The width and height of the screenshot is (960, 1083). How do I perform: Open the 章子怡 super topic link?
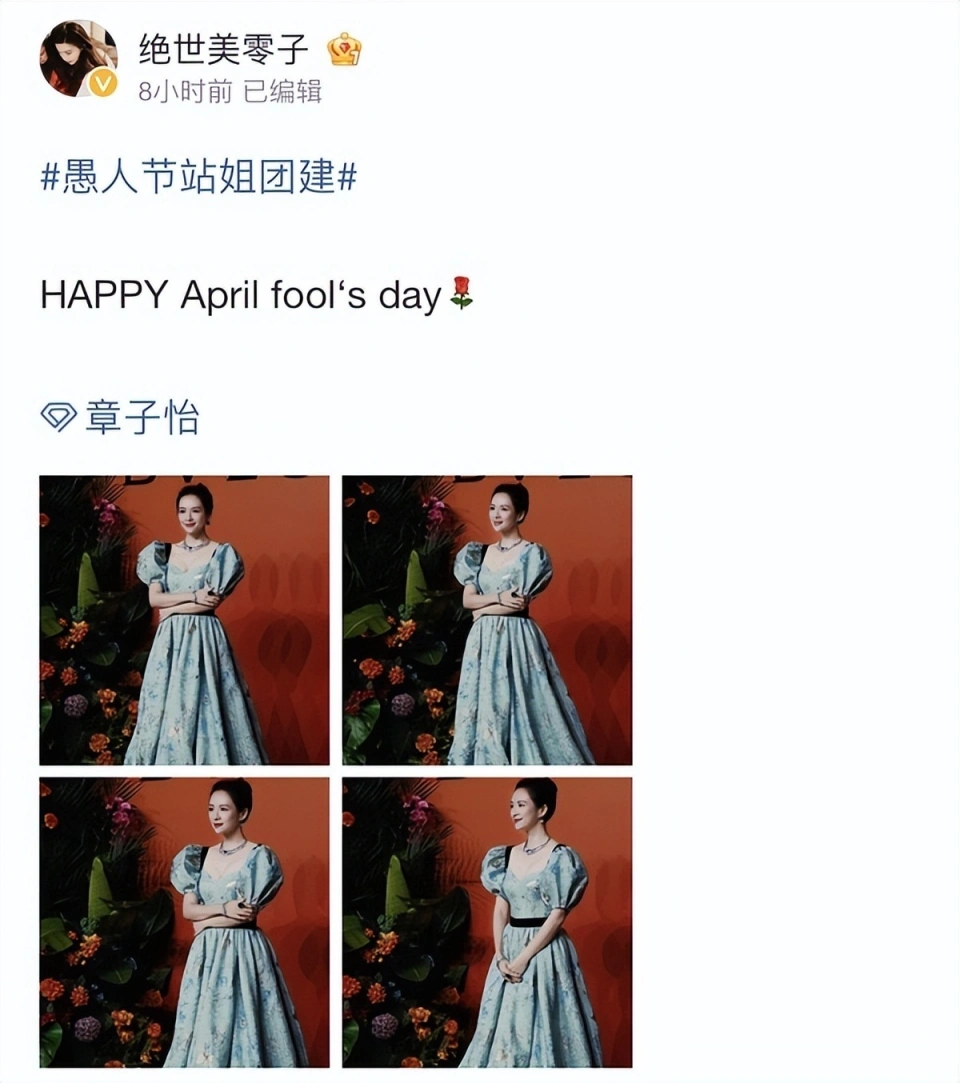click(x=142, y=417)
